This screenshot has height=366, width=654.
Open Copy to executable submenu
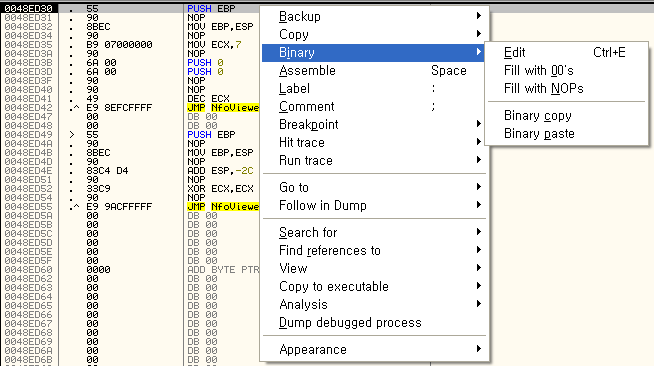tap(373, 286)
